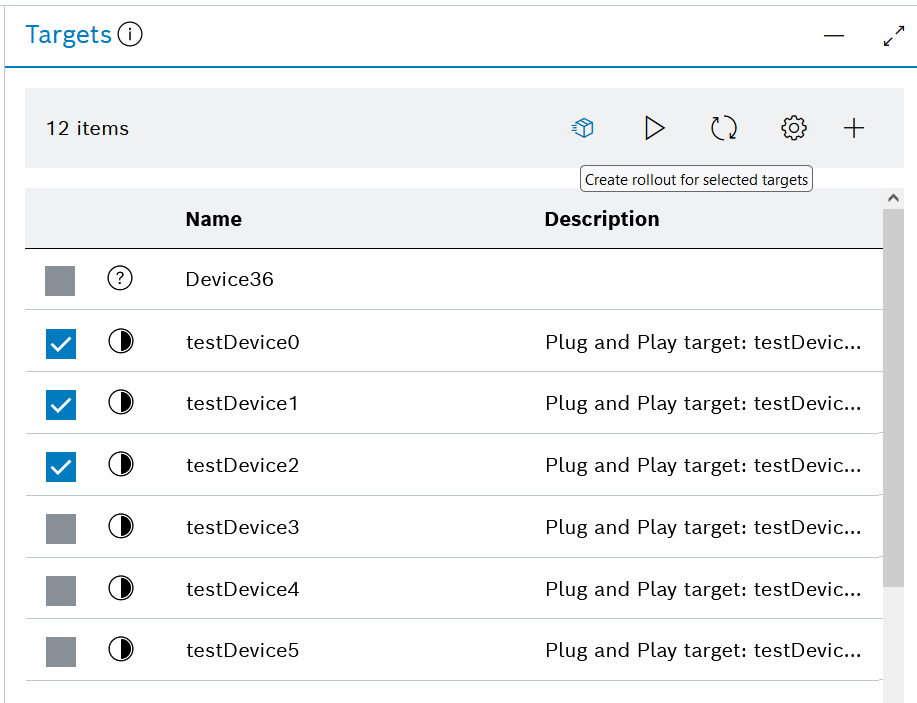The image size is (917, 703).
Task: Click the unknown status icon for Device36
Action: pos(120,279)
